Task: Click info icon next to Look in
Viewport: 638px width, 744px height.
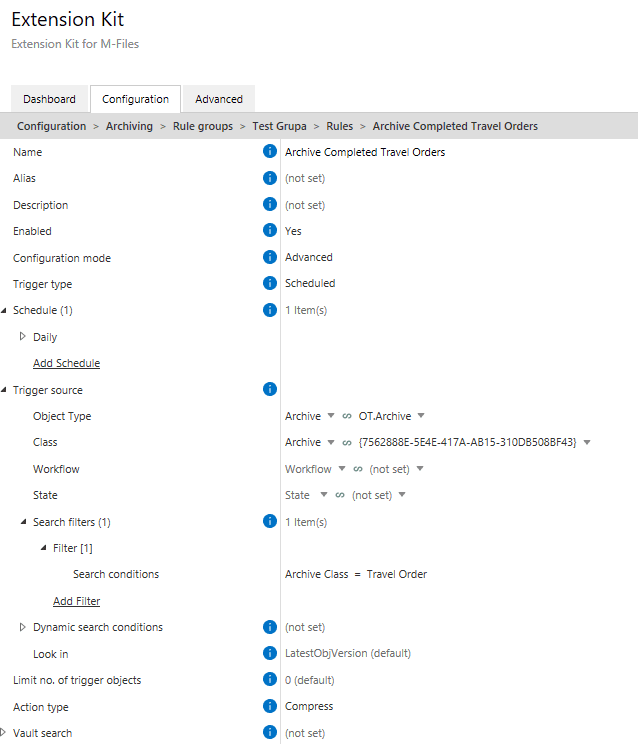Action: tap(269, 653)
